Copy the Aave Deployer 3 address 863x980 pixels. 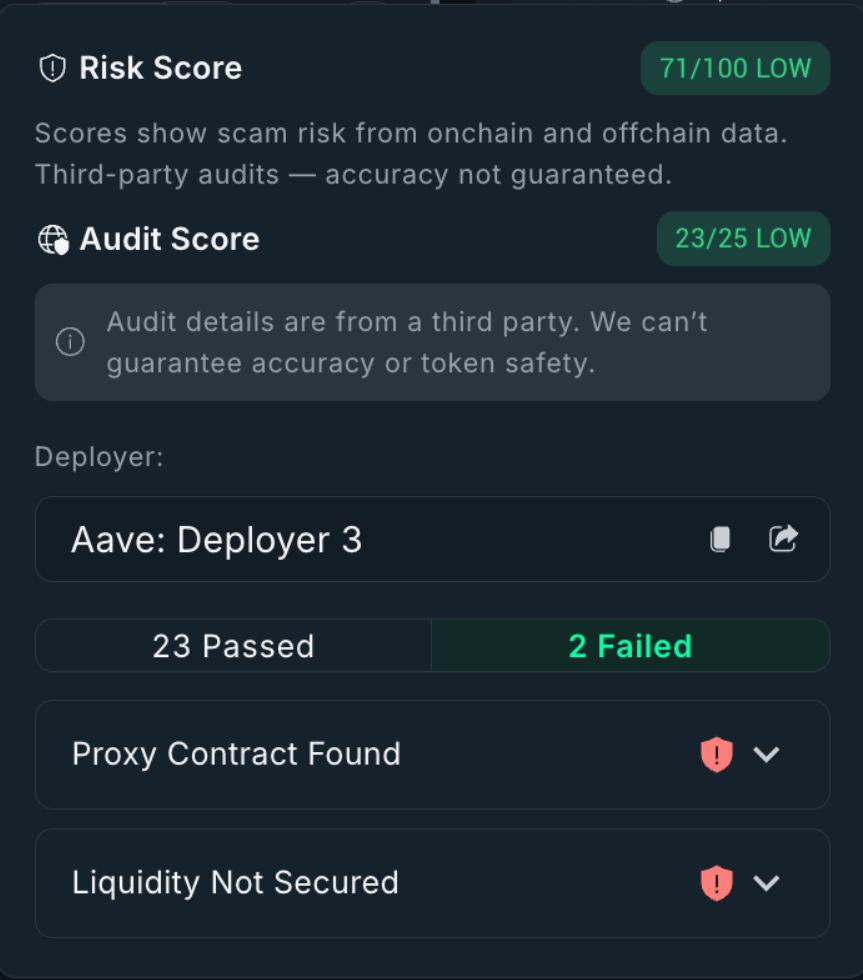point(720,539)
